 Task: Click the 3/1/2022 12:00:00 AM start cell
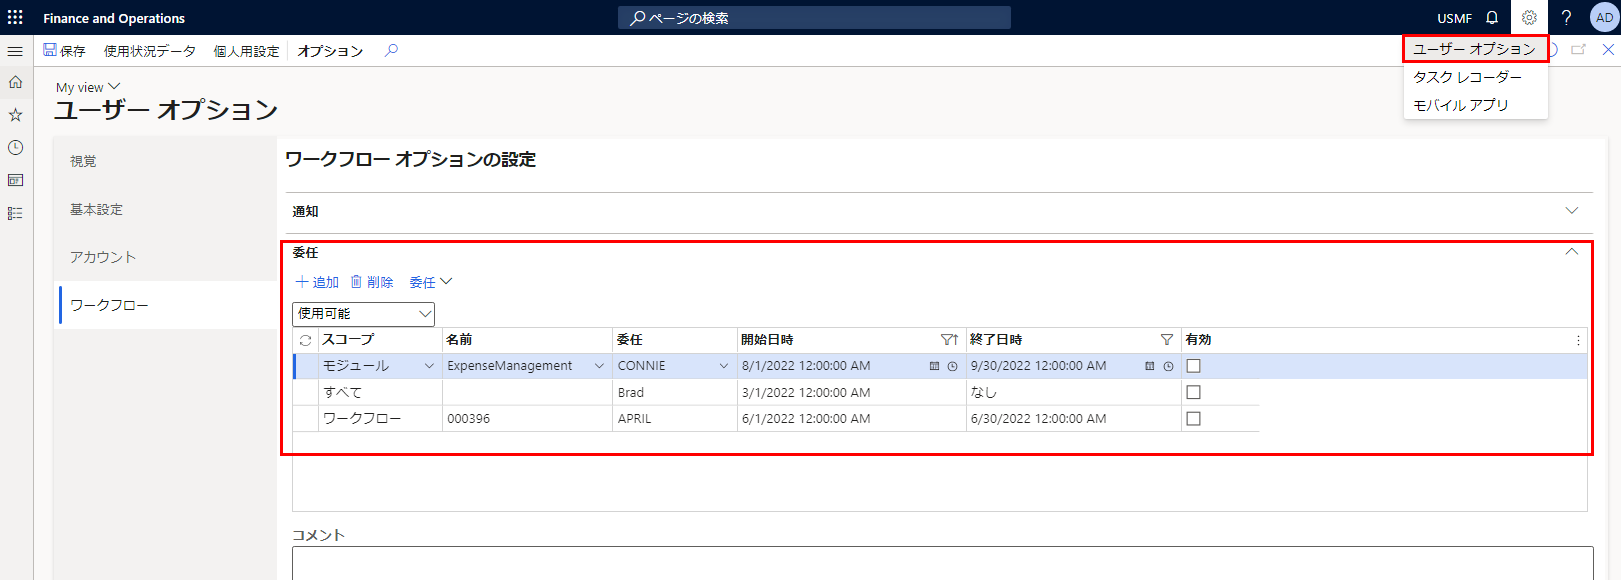[x=851, y=392]
